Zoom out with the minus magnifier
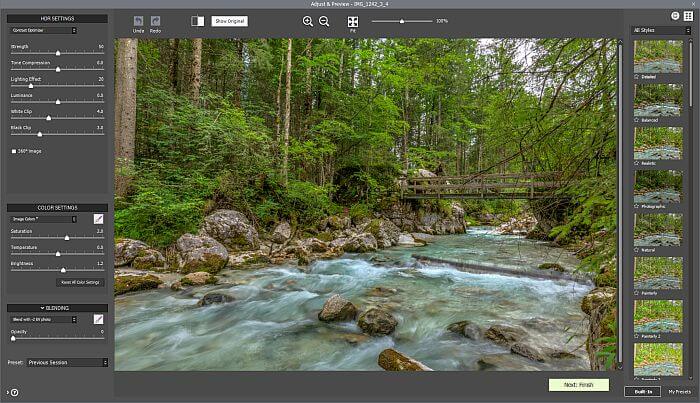 tap(324, 21)
